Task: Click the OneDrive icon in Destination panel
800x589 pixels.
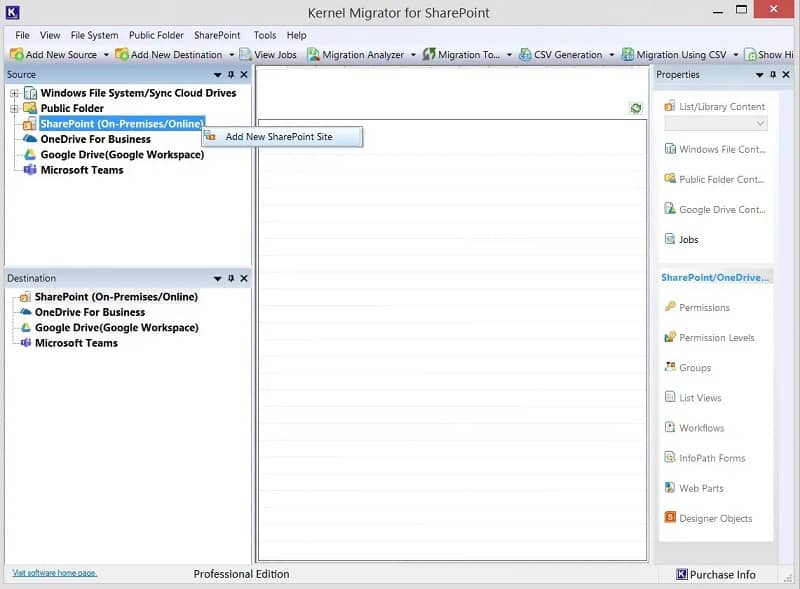Action: 26,311
